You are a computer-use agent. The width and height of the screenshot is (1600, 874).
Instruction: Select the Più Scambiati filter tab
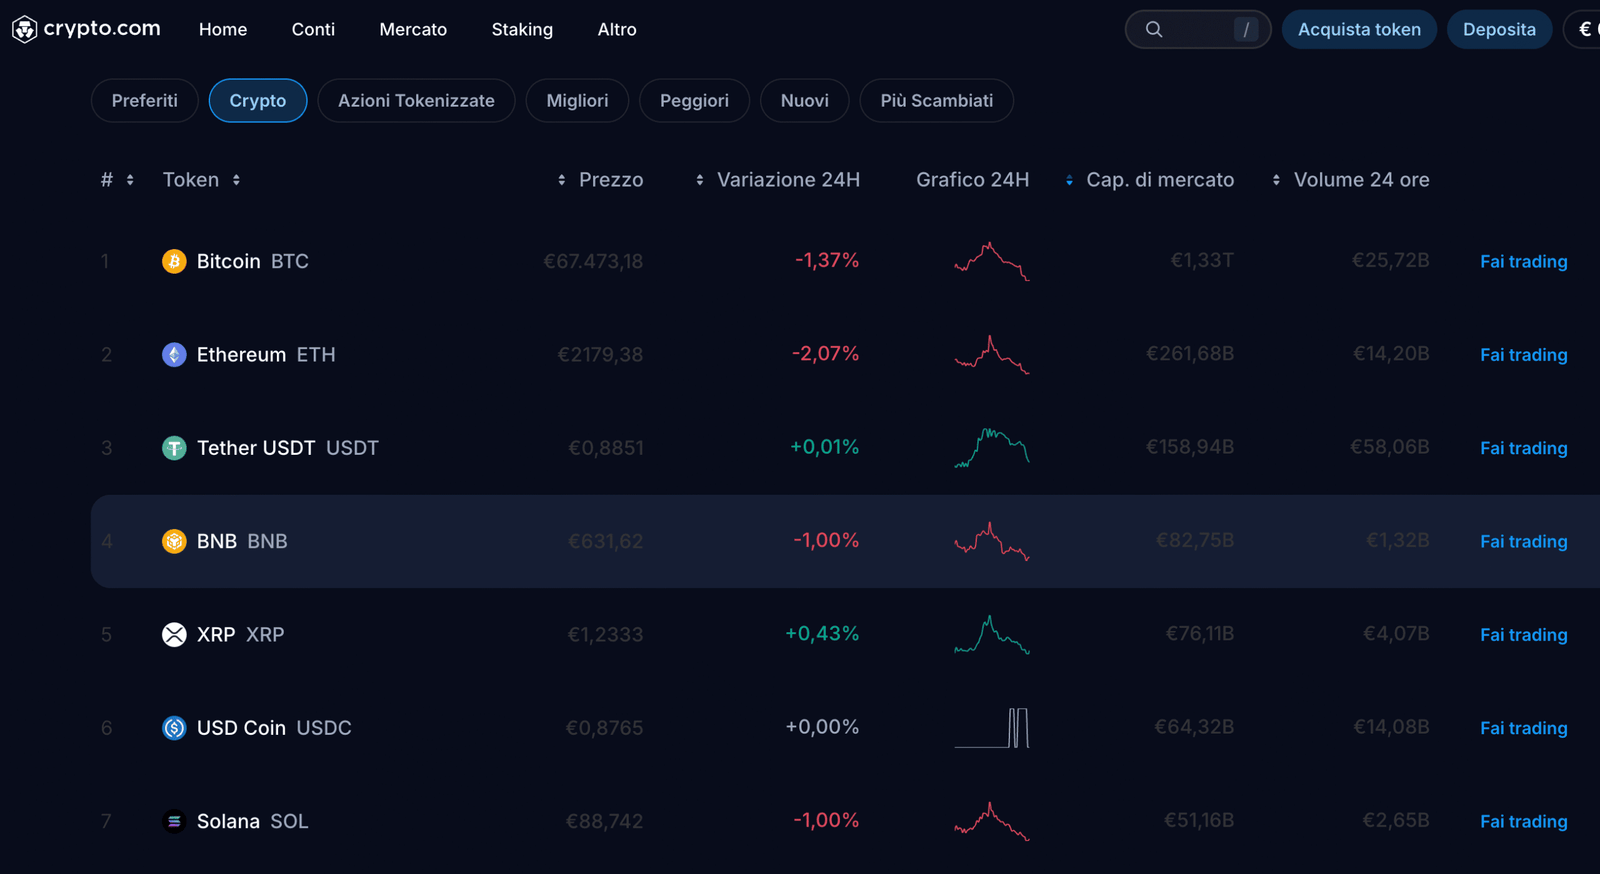pyautogui.click(x=937, y=100)
